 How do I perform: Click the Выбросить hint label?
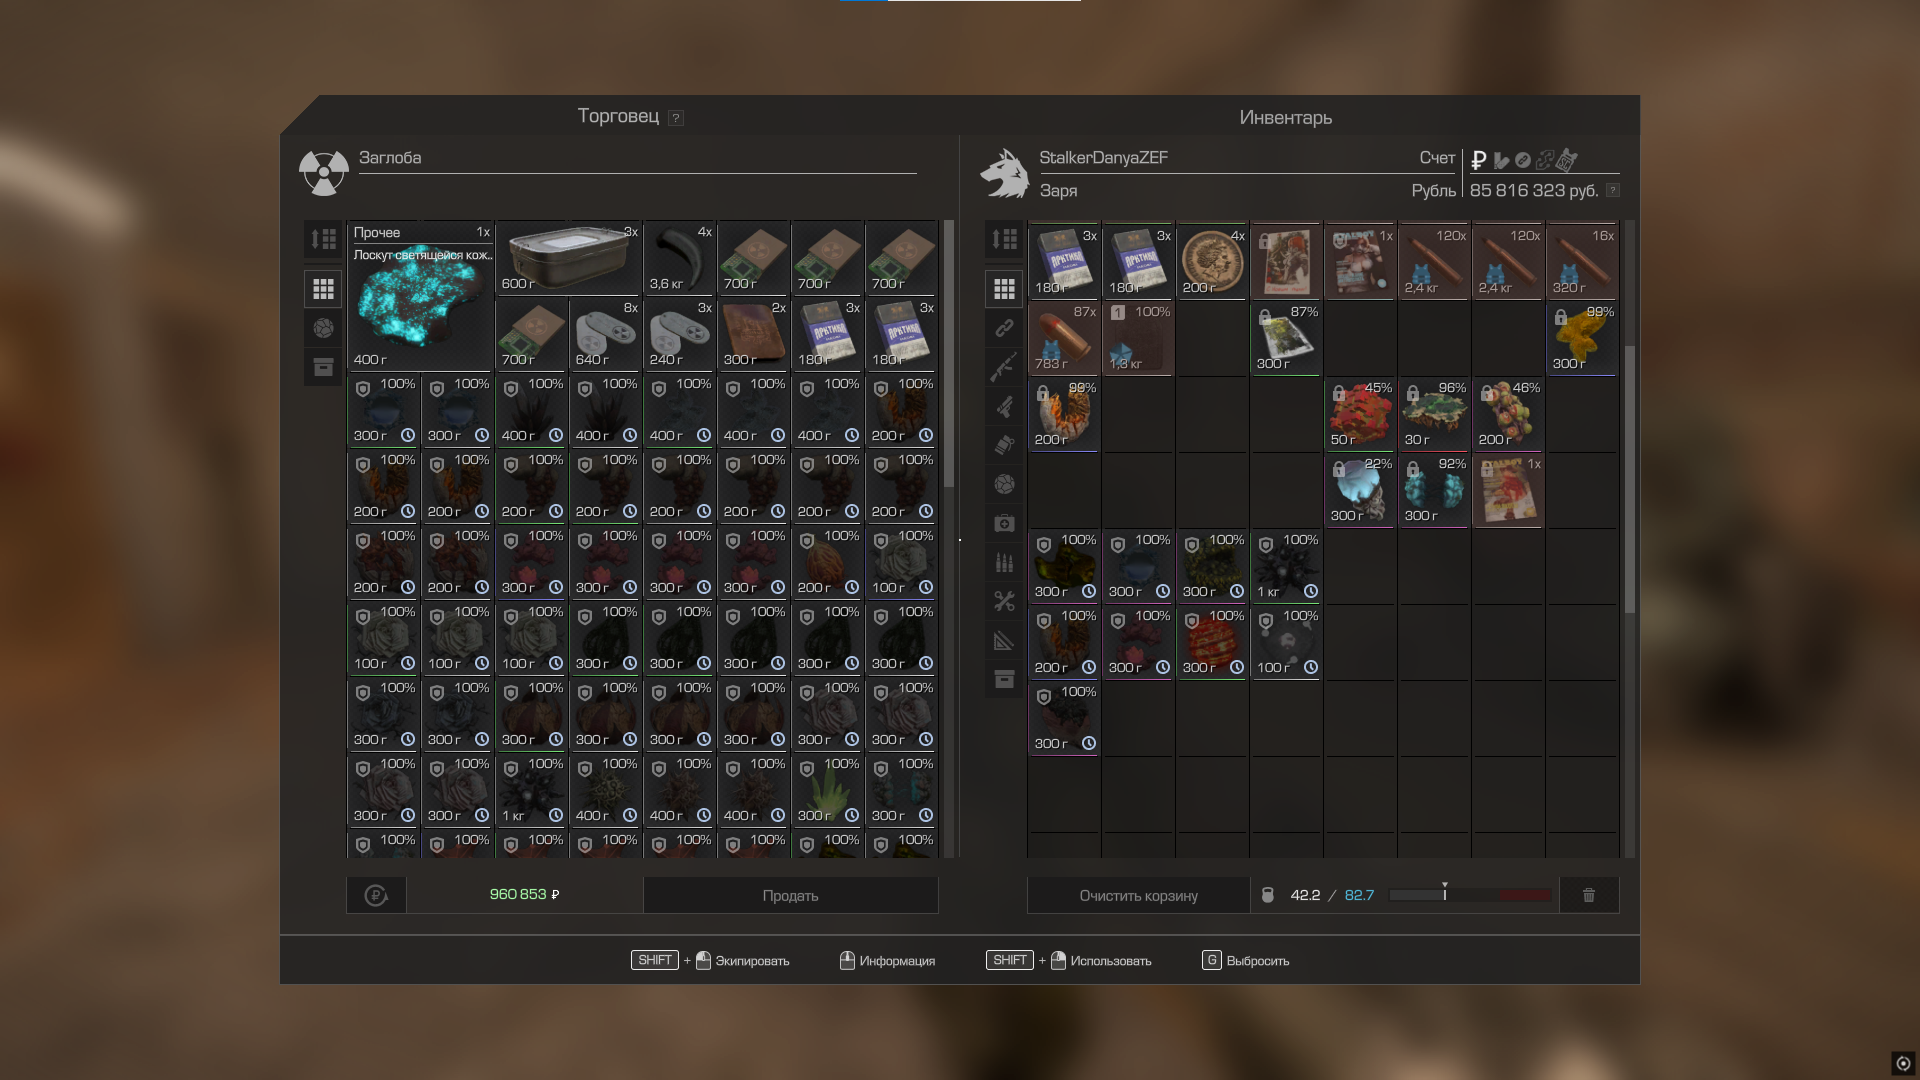1258,961
